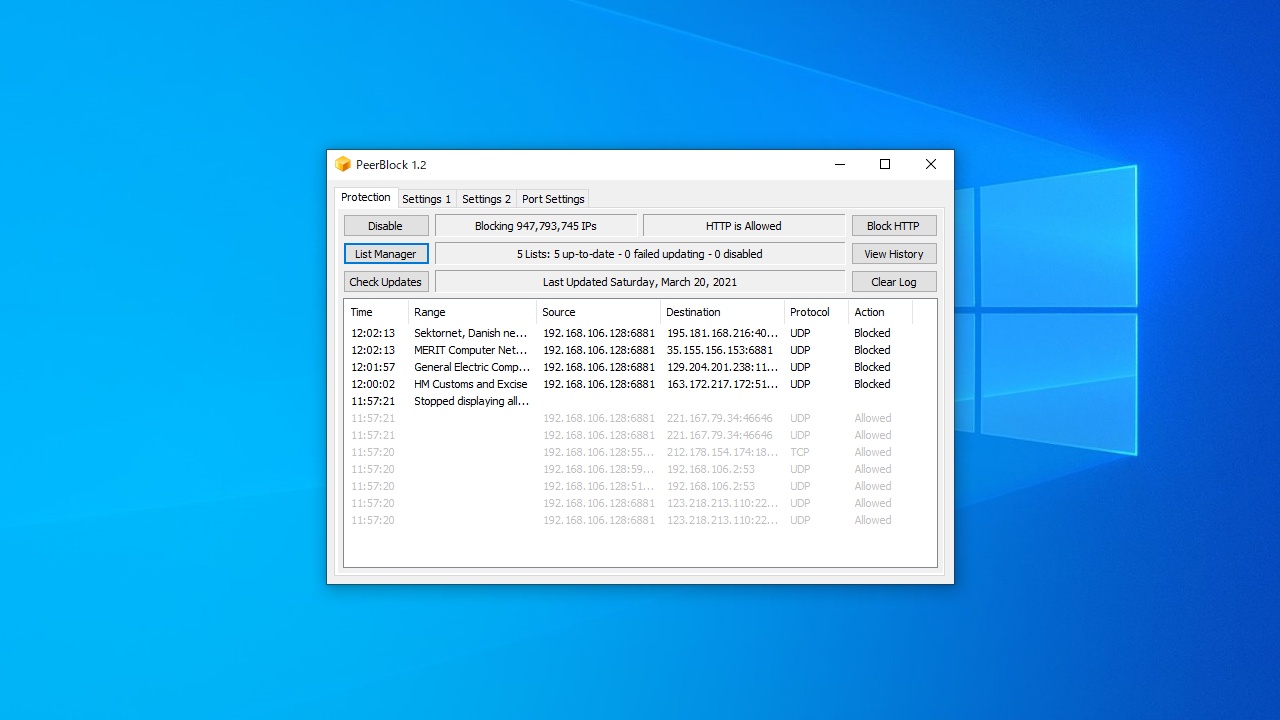Click the 12:01:57 time cell

tap(373, 367)
